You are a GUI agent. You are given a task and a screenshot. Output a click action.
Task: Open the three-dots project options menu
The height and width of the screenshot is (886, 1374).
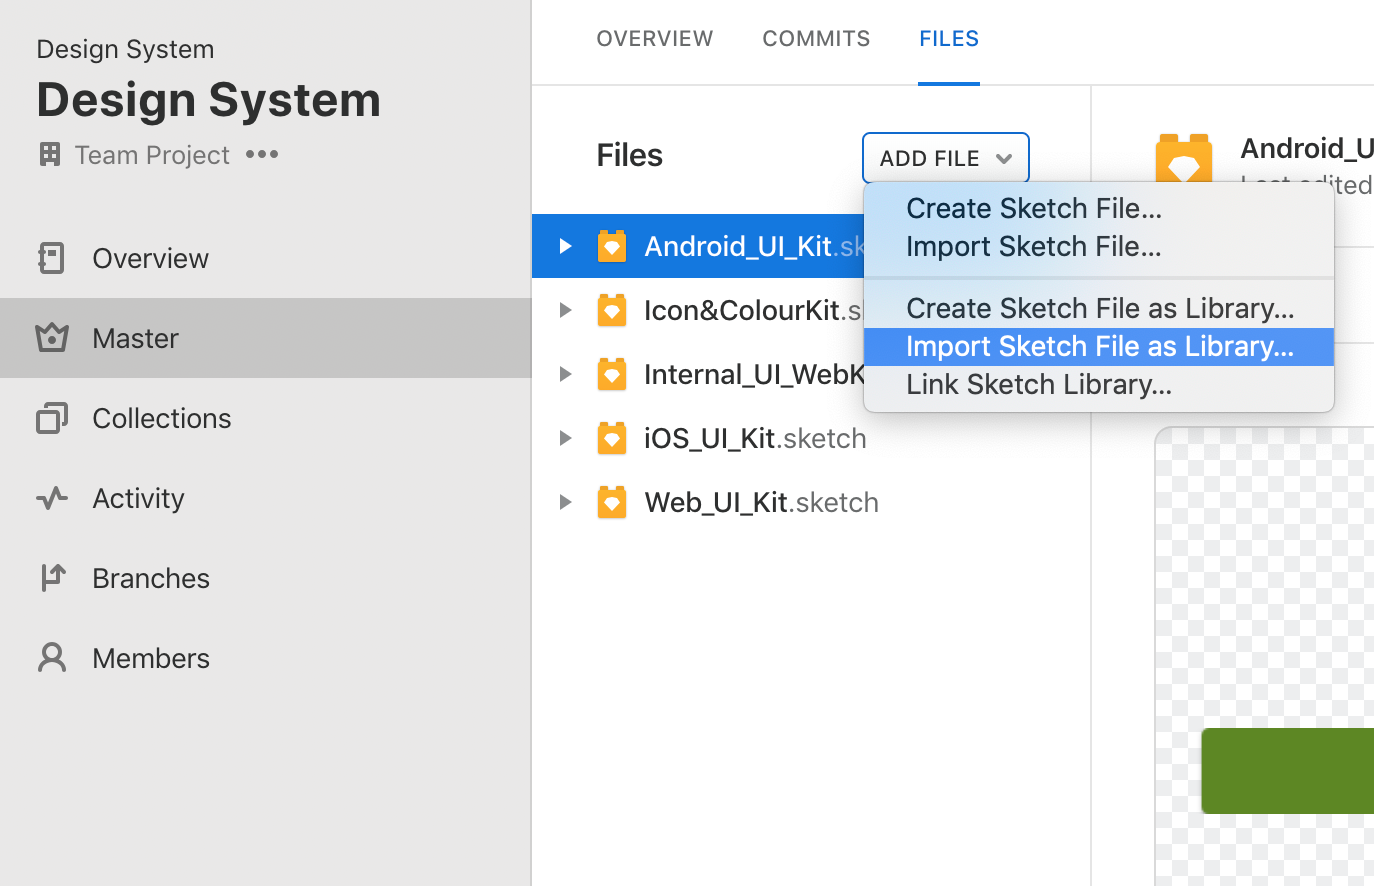262,154
